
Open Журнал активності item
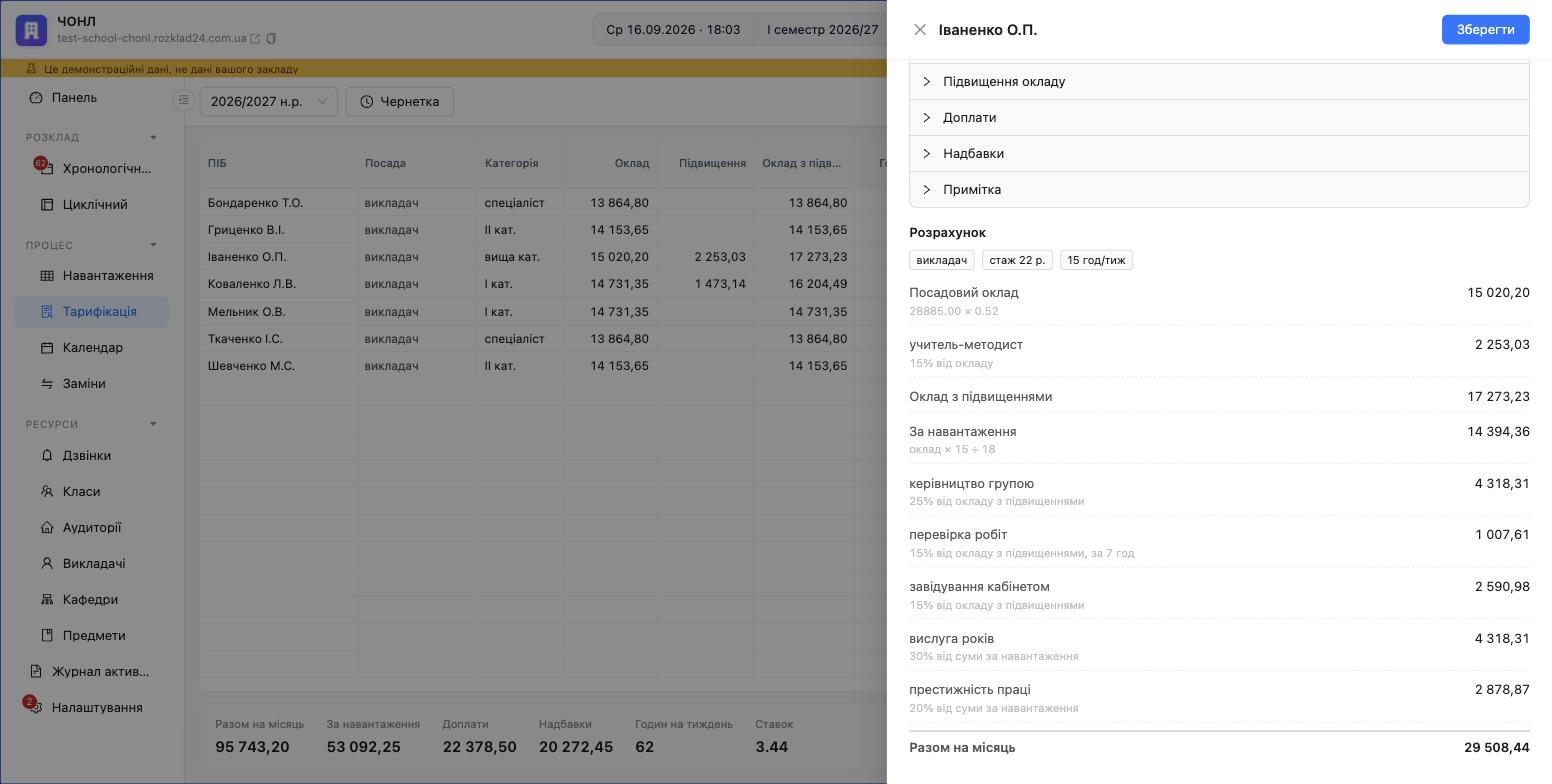tap(92, 671)
